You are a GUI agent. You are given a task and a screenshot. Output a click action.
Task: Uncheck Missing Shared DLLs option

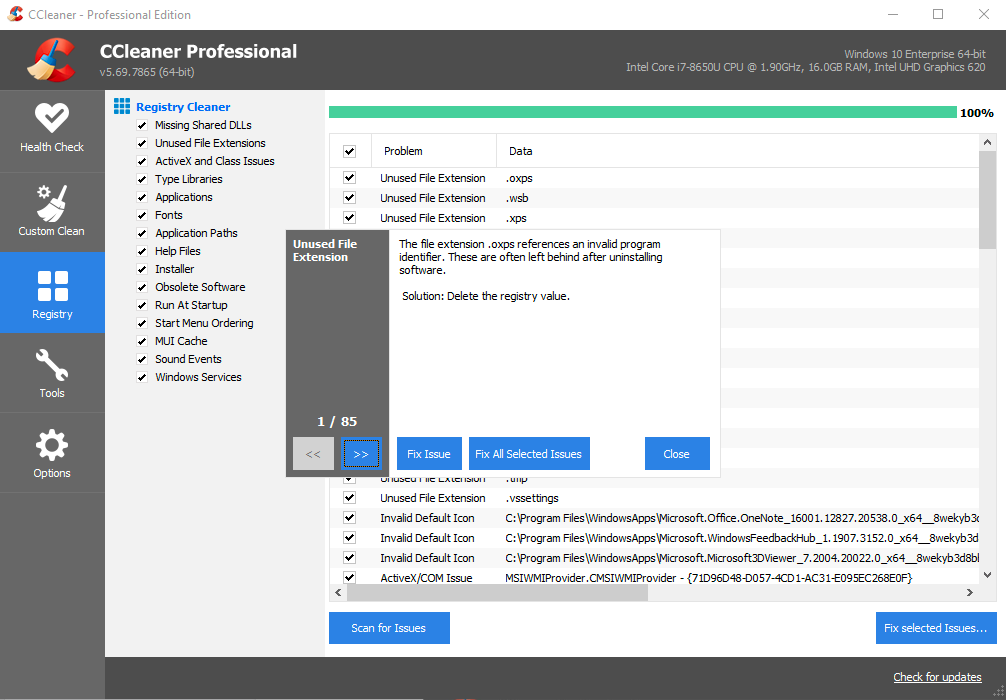pos(142,126)
